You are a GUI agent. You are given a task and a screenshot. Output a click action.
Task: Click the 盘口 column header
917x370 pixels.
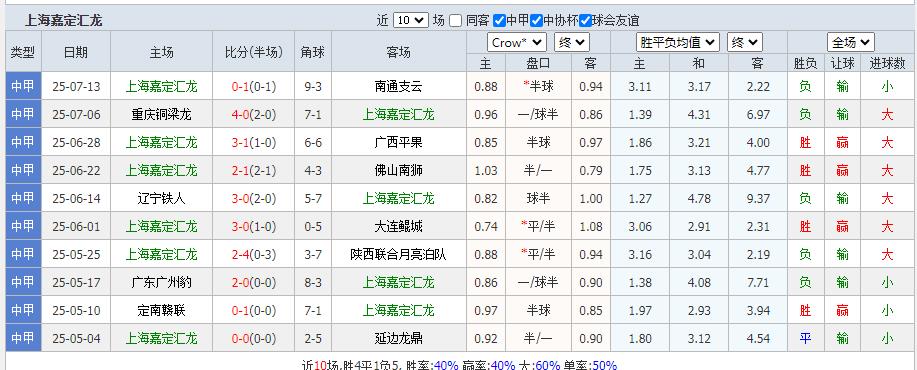click(x=538, y=63)
